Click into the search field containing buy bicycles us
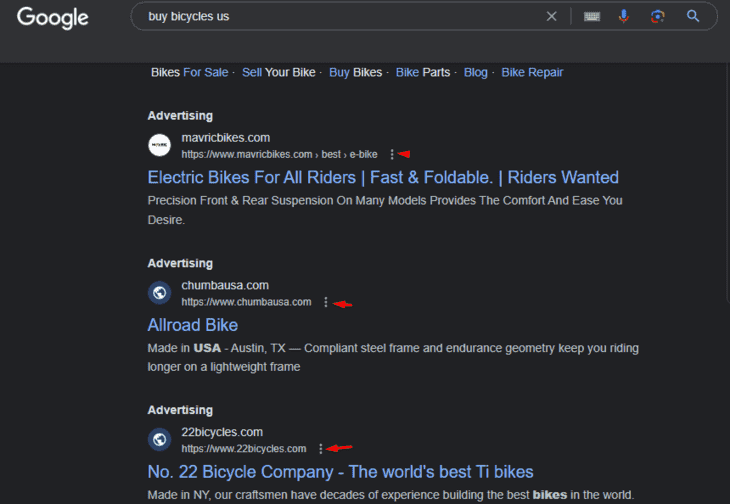The height and width of the screenshot is (504, 730). 340,16
